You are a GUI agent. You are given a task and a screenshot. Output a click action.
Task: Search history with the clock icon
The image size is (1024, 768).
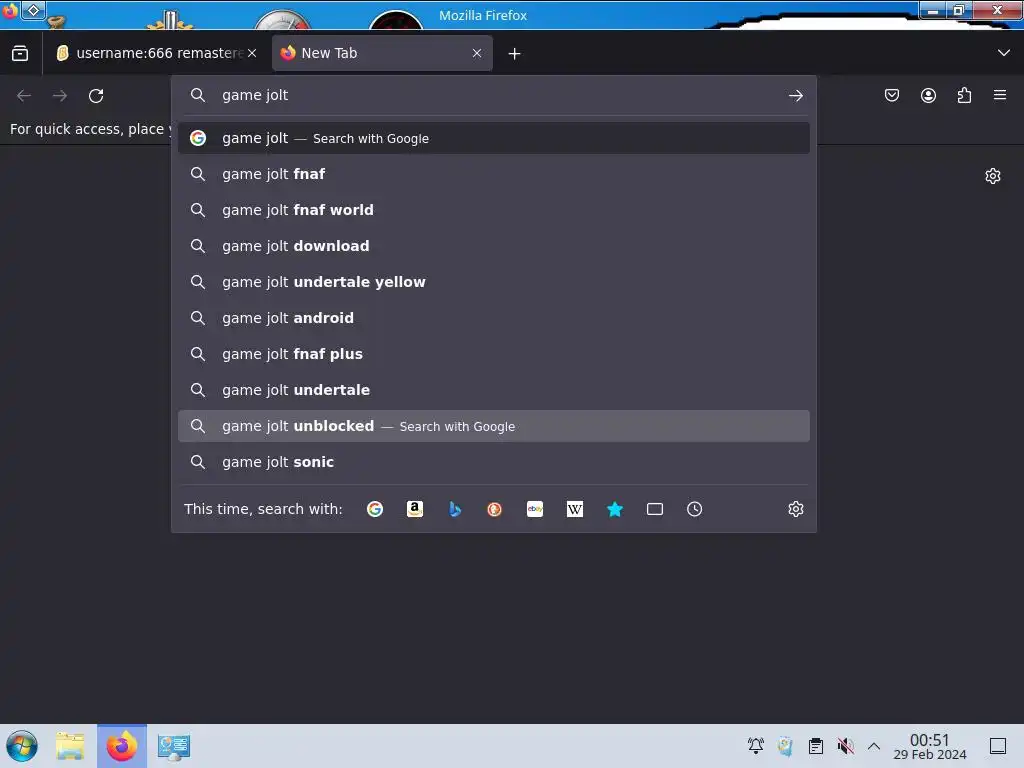pos(694,509)
